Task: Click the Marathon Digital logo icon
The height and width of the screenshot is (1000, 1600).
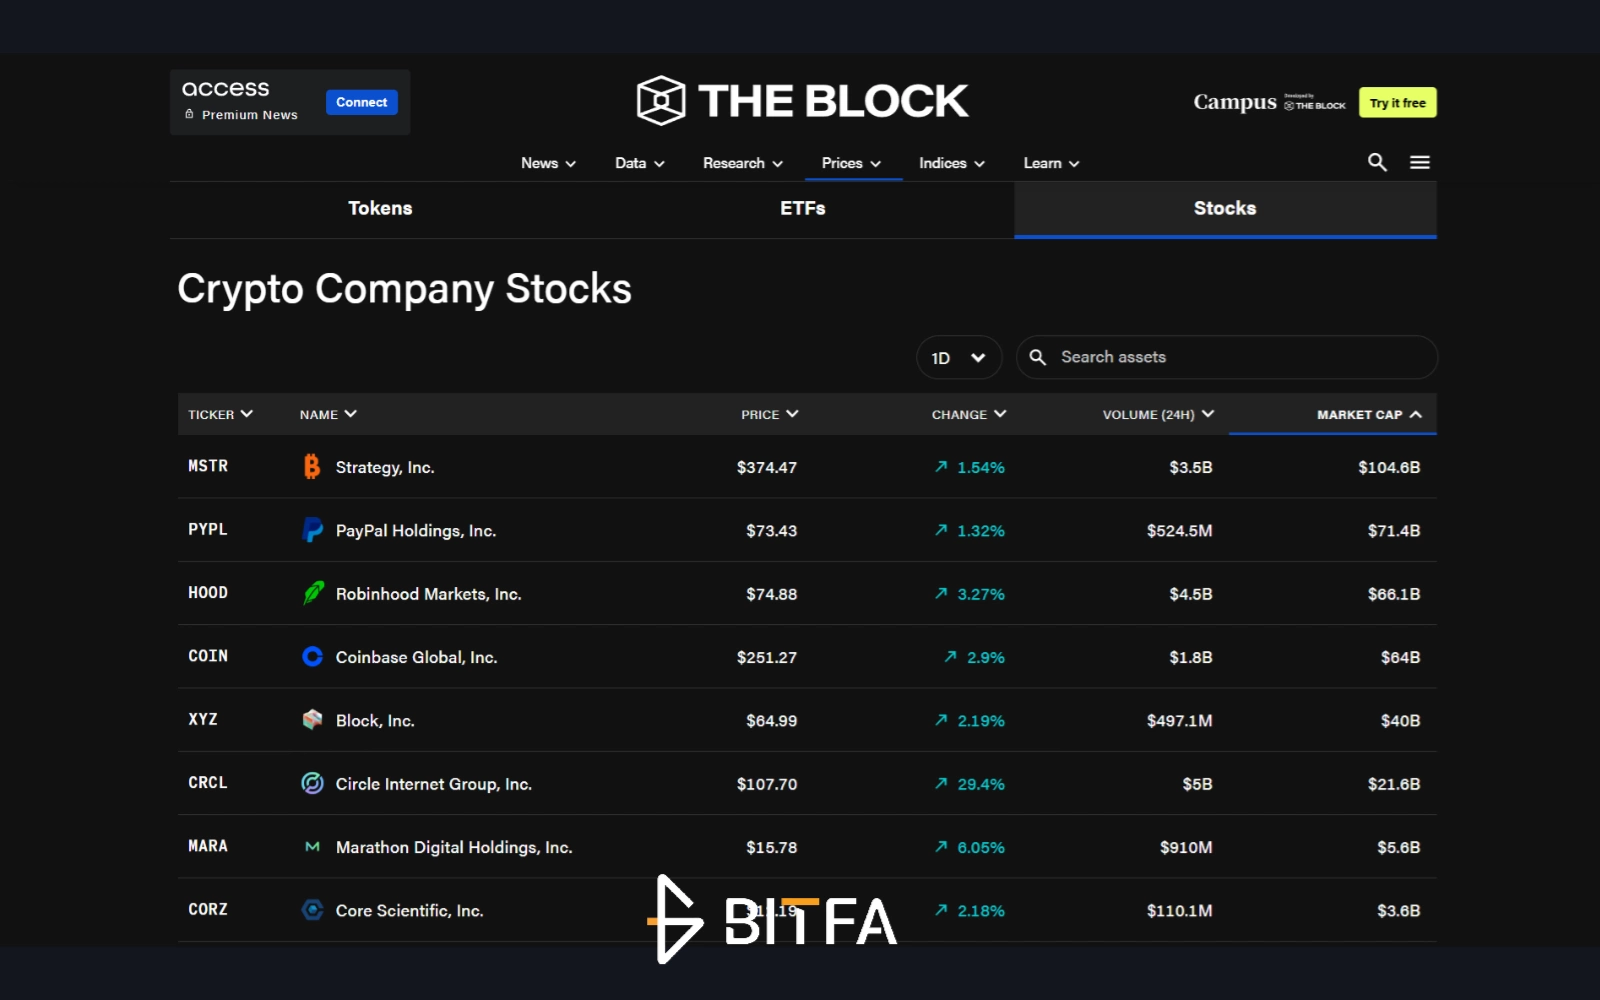Action: tap(312, 847)
